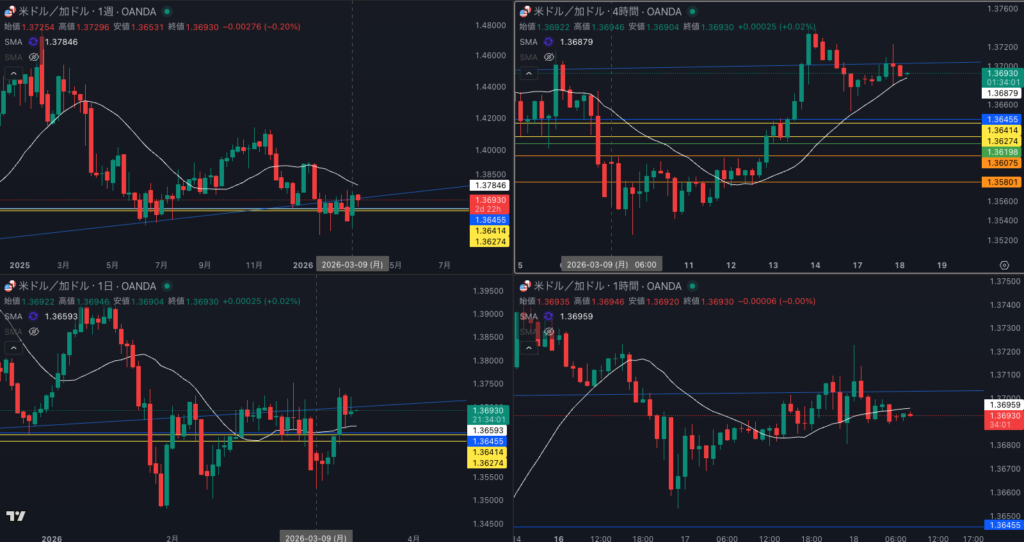Viewport: 1024px width, 542px height.
Task: Click the 1.35801 orange price label
Action: [x=1001, y=182]
